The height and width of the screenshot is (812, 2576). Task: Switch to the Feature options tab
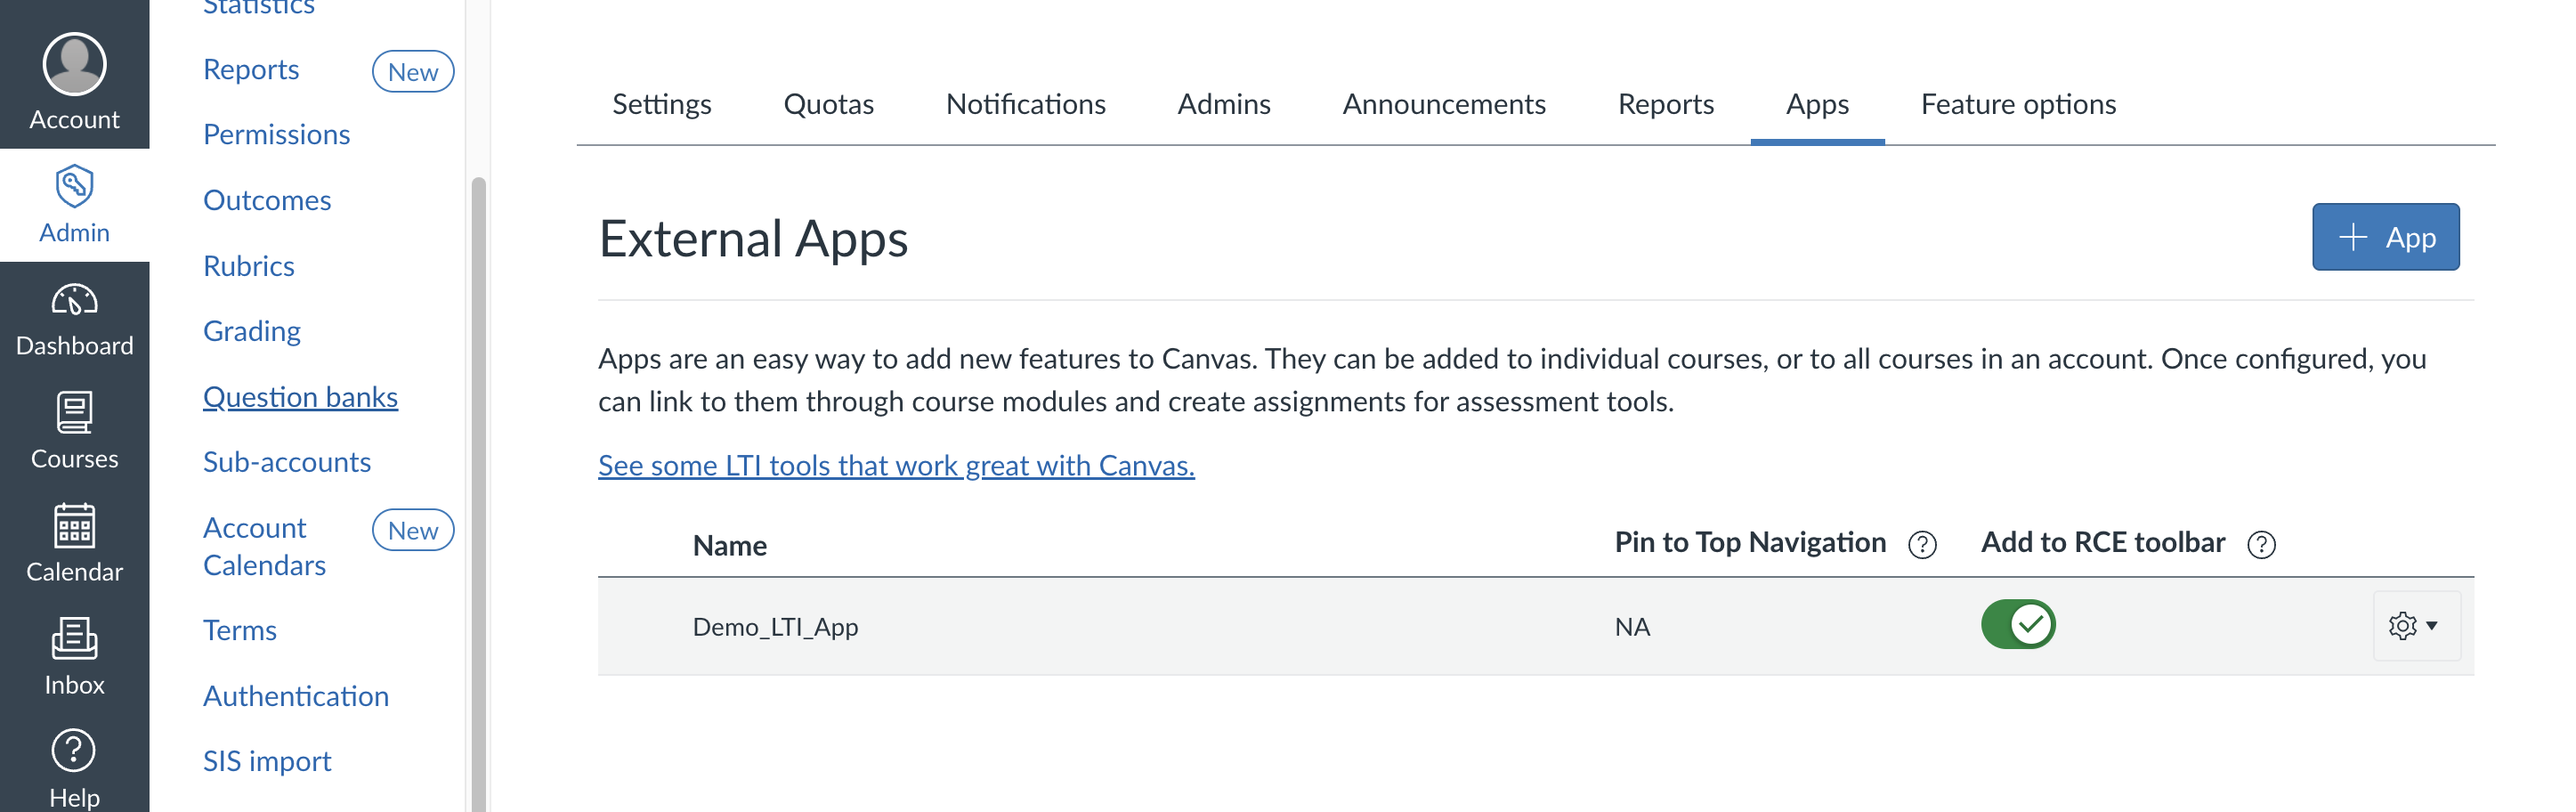pyautogui.click(x=2017, y=104)
